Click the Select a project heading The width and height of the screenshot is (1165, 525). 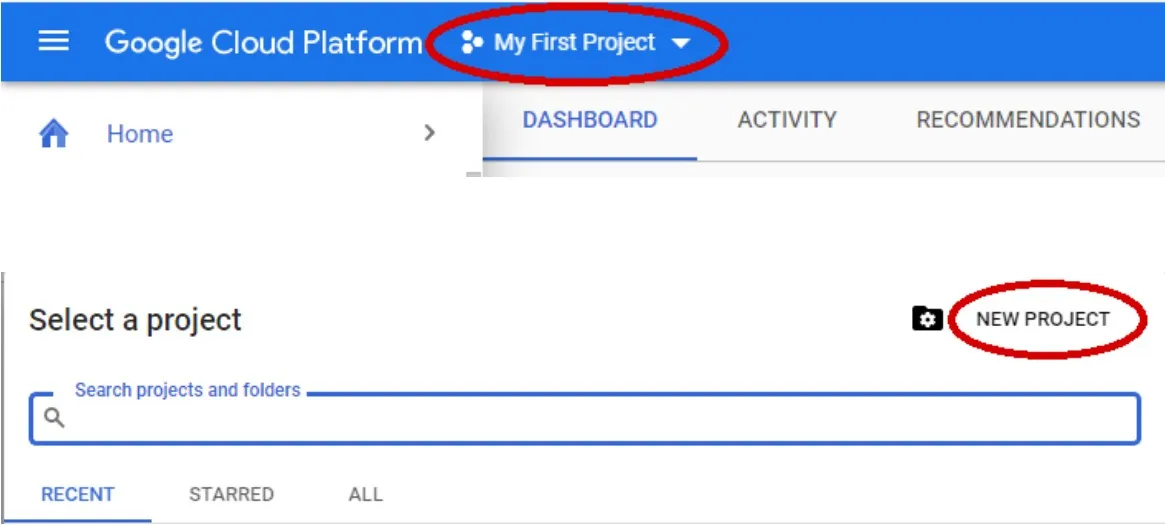135,320
